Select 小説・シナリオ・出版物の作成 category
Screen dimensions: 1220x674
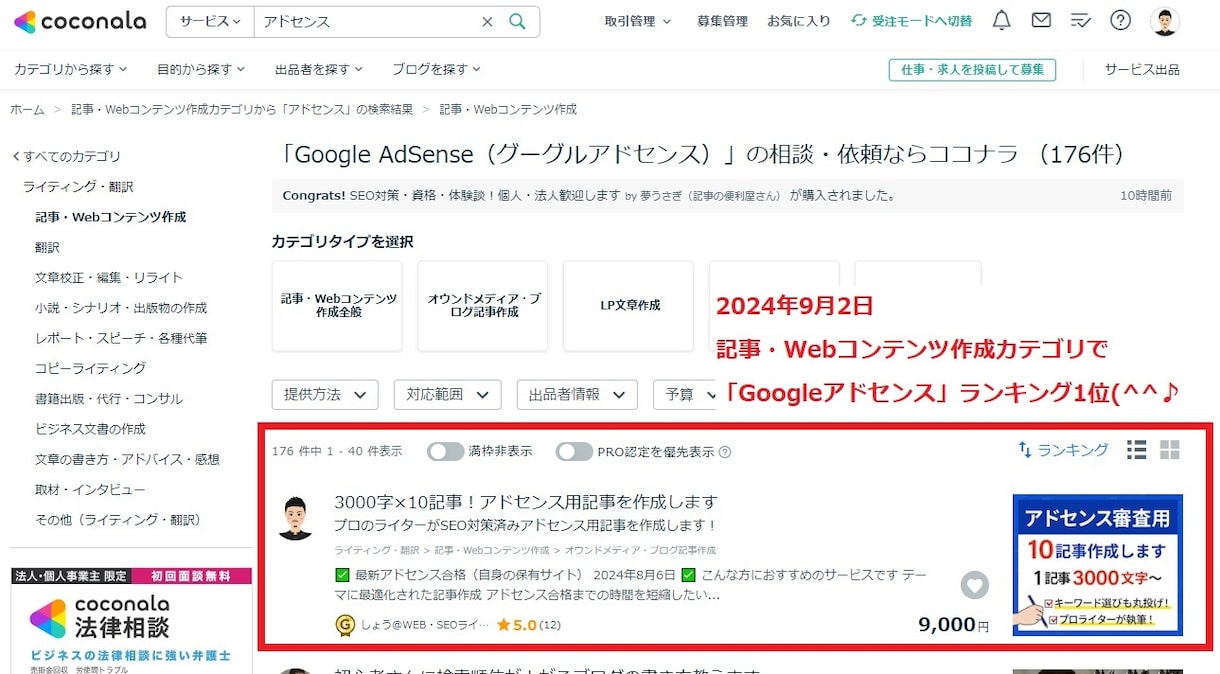[121, 308]
